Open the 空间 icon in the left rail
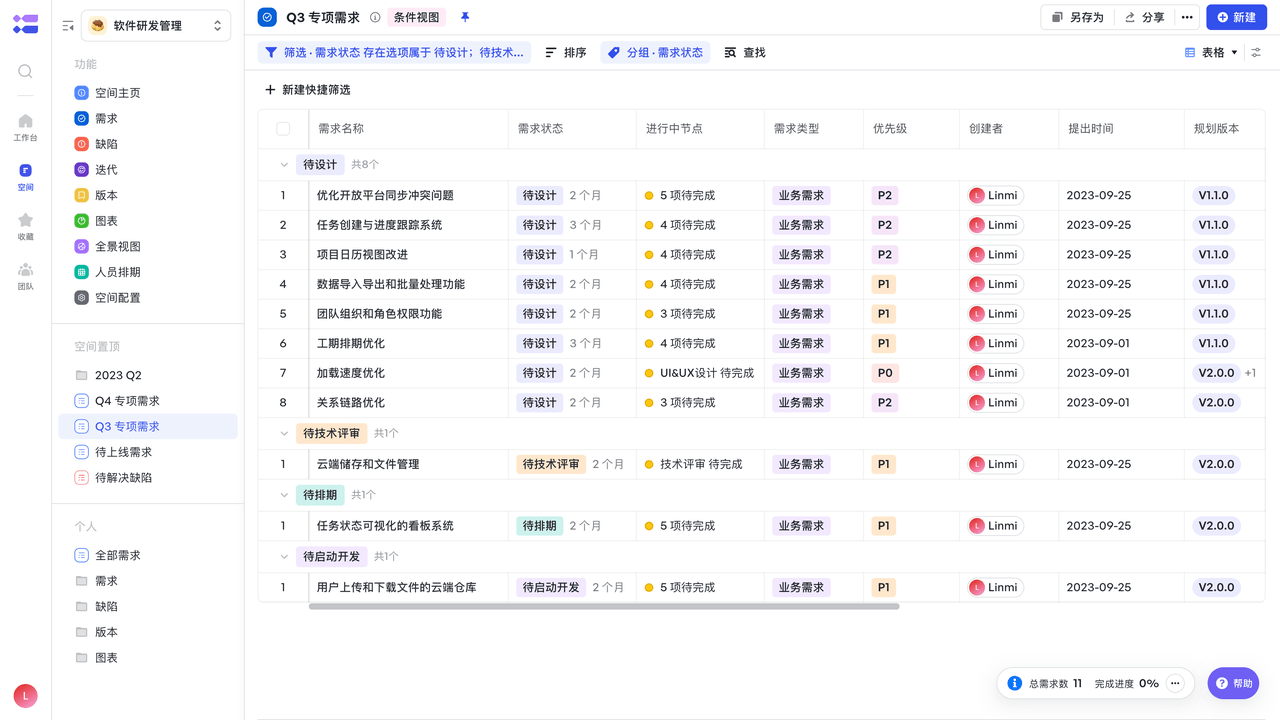The image size is (1280, 720). (x=25, y=177)
